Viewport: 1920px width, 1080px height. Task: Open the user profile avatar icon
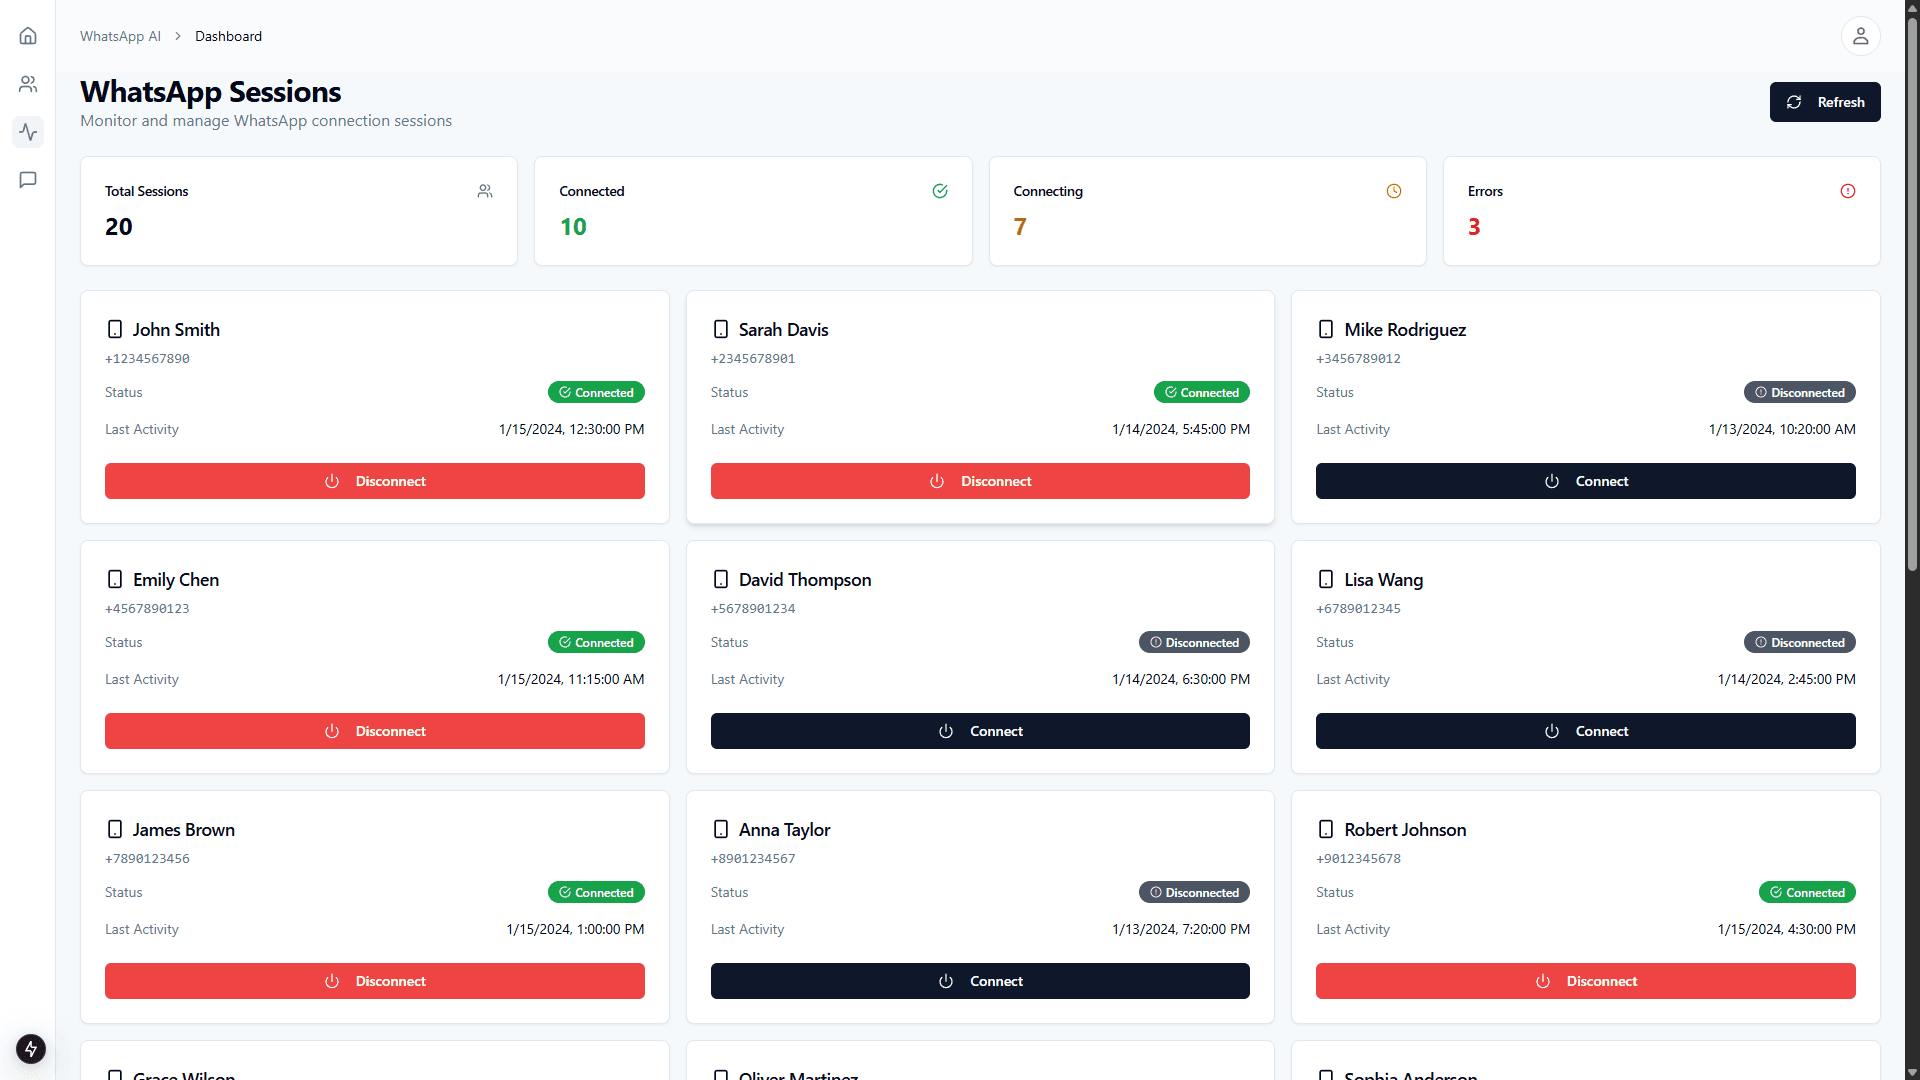pos(1860,36)
